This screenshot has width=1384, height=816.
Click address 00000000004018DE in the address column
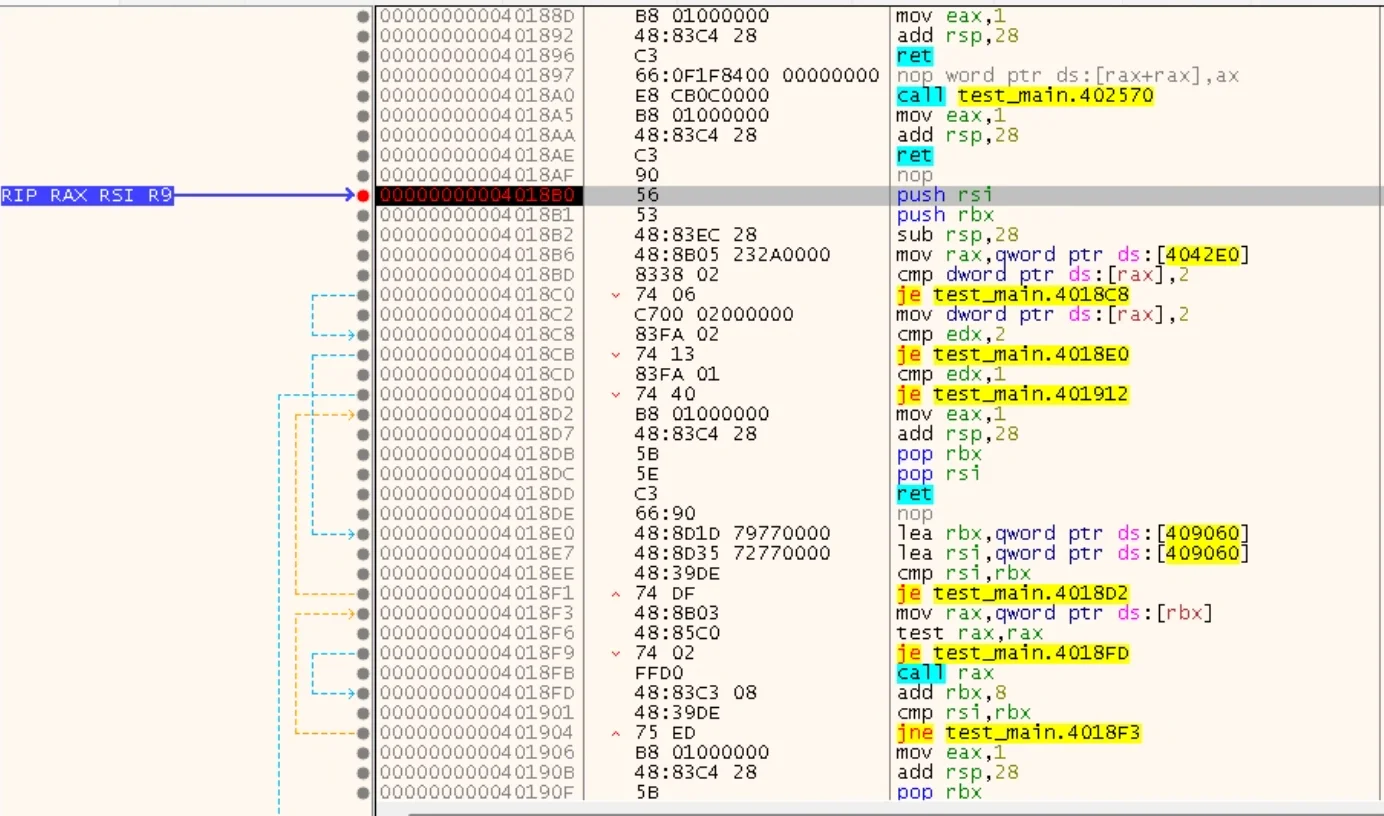[477, 514]
